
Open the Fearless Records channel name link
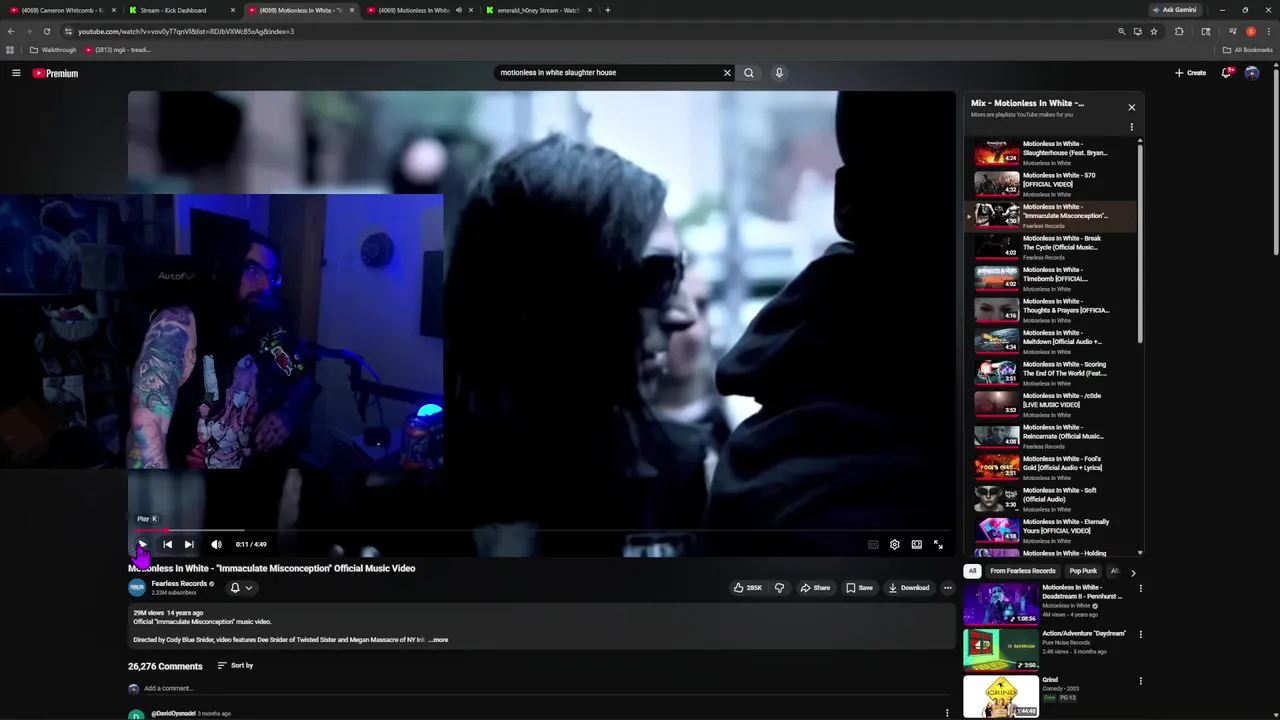tap(179, 584)
